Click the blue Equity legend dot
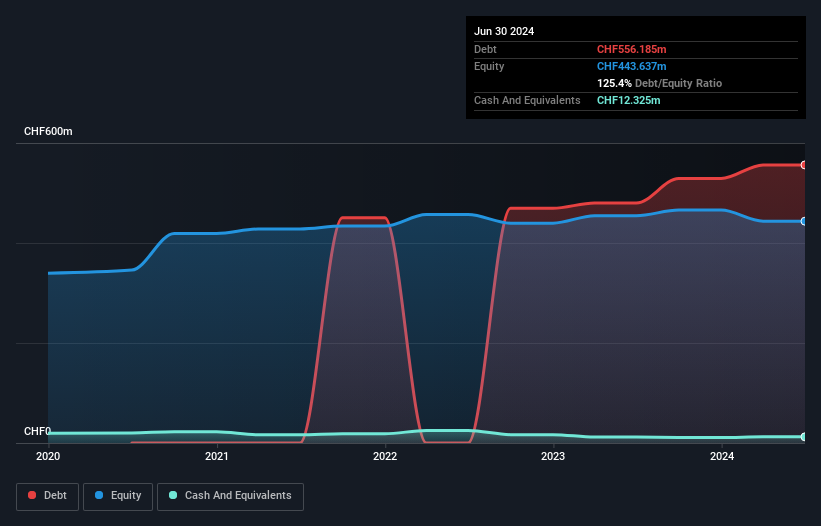The height and width of the screenshot is (526, 821). coord(99,495)
